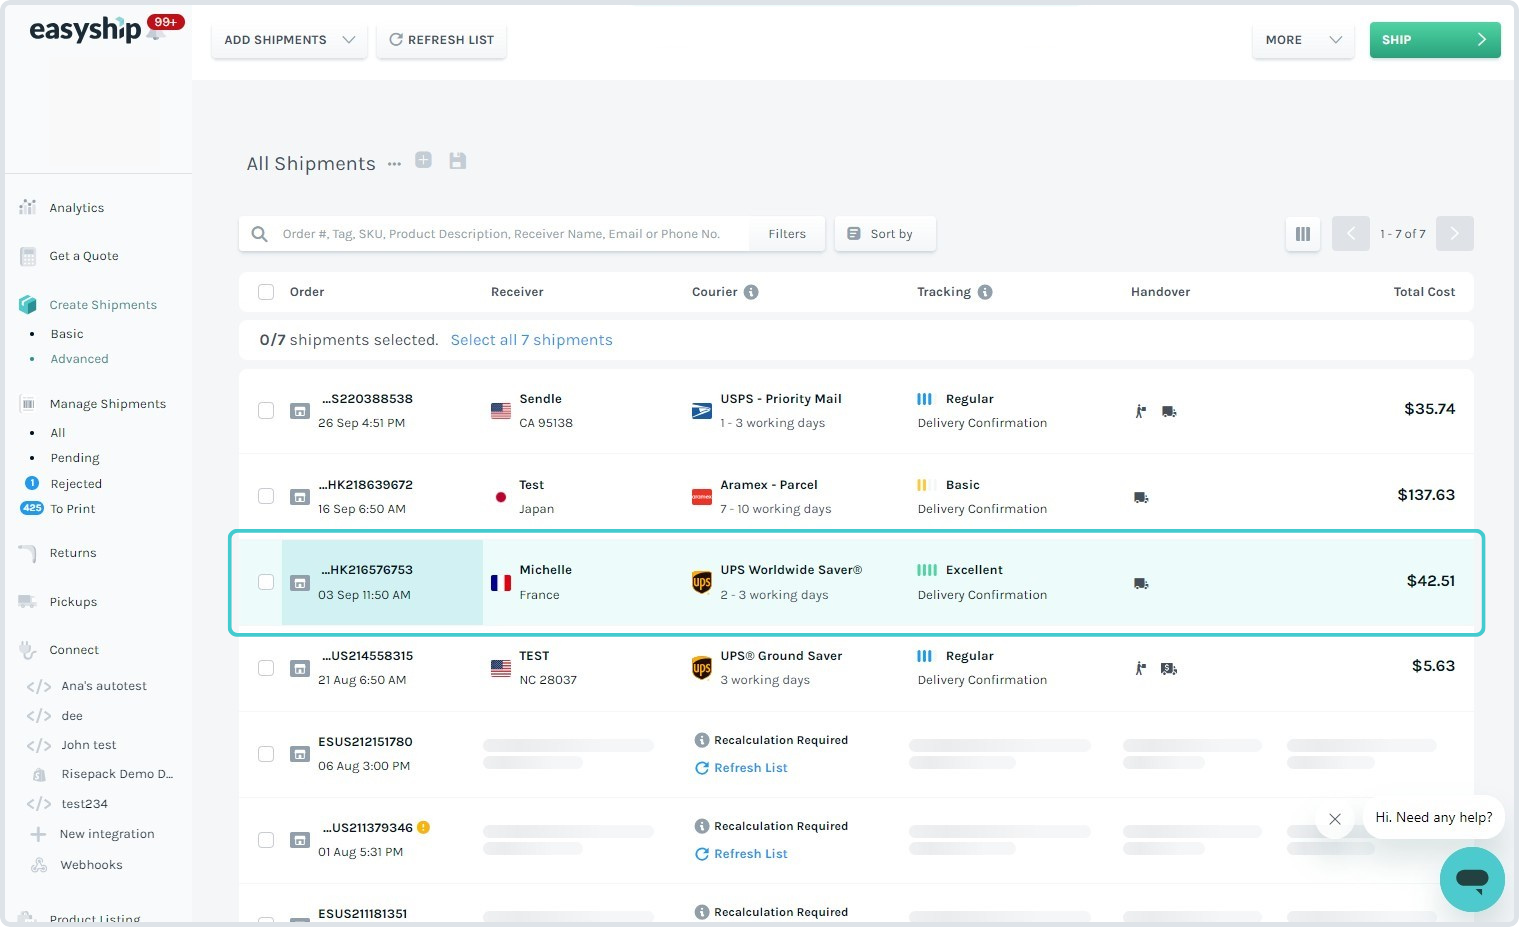This screenshot has height=927, width=1519.
Task: Open All under Manage Shipments
Action: pos(58,433)
